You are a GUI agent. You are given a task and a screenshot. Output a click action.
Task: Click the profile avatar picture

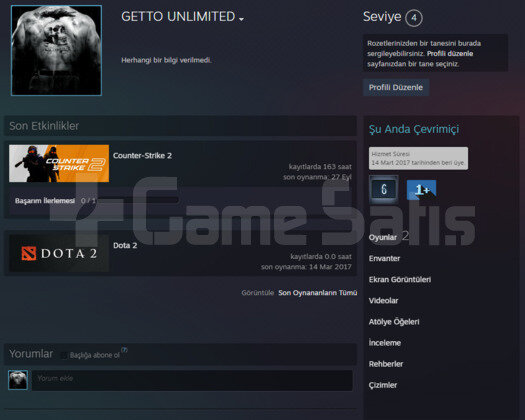pyautogui.click(x=56, y=51)
